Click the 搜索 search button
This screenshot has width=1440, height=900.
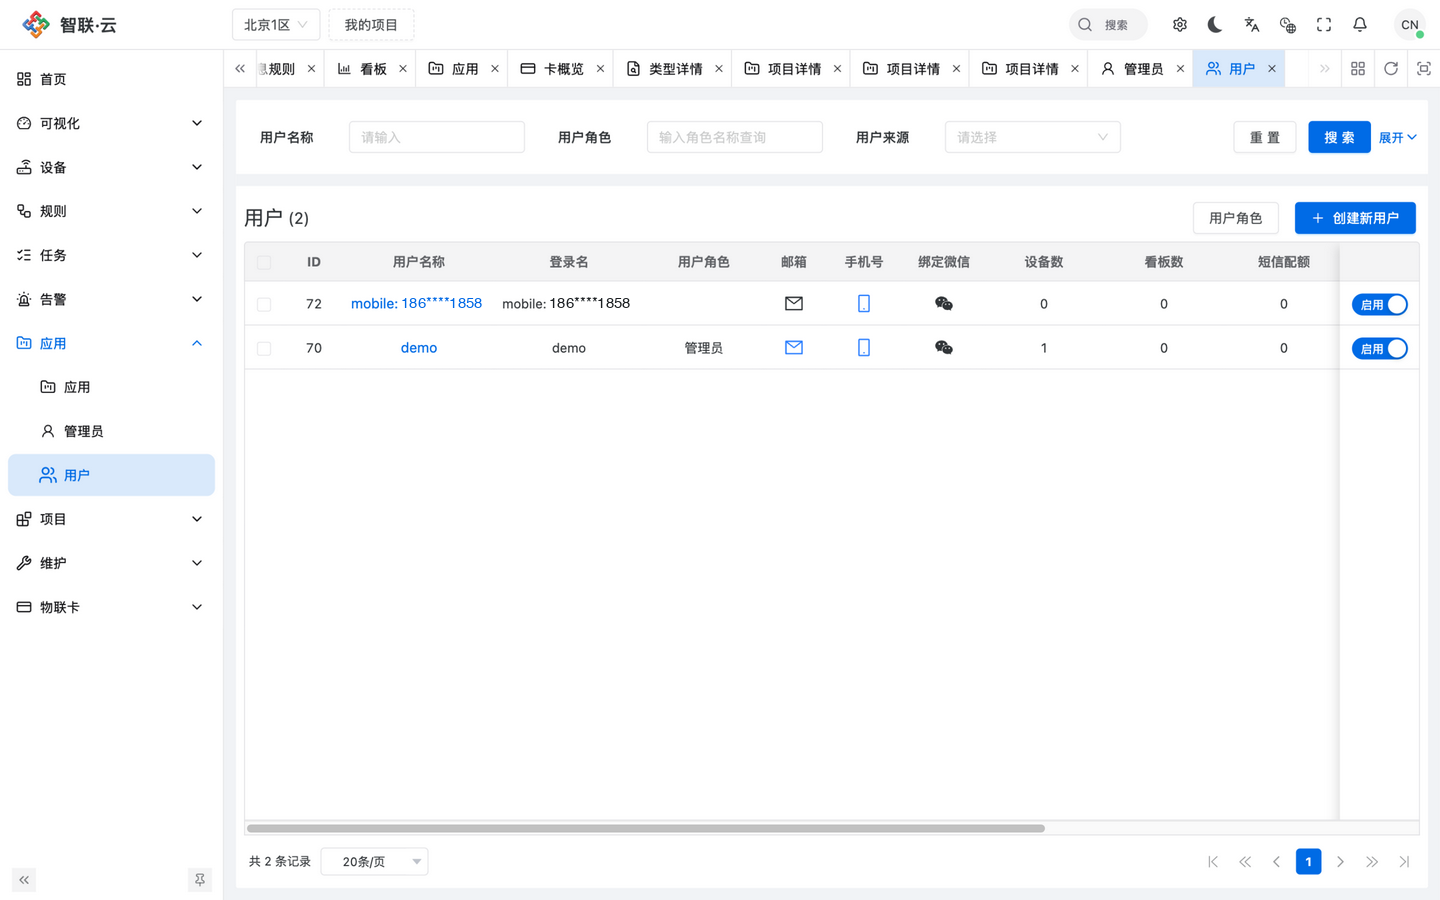(1339, 137)
